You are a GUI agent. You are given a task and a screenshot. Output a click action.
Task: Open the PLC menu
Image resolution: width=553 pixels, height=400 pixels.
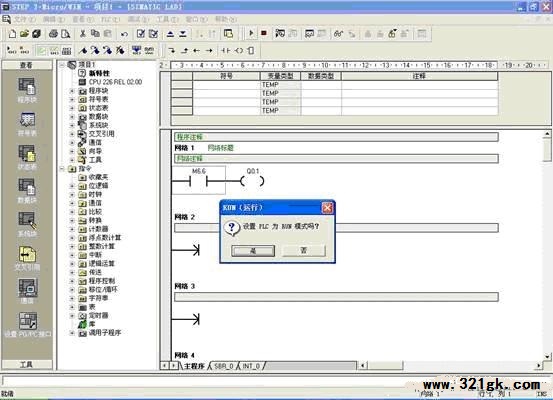(x=110, y=19)
